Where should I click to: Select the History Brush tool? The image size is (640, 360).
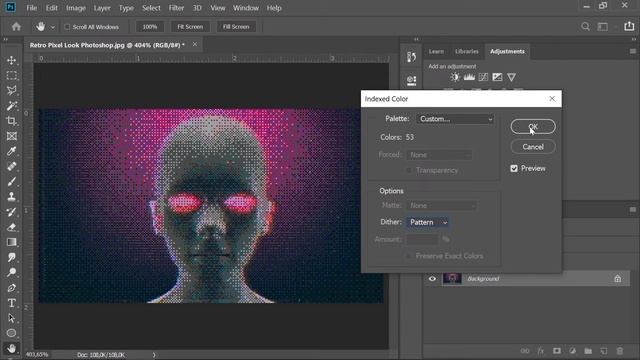pos(11,212)
